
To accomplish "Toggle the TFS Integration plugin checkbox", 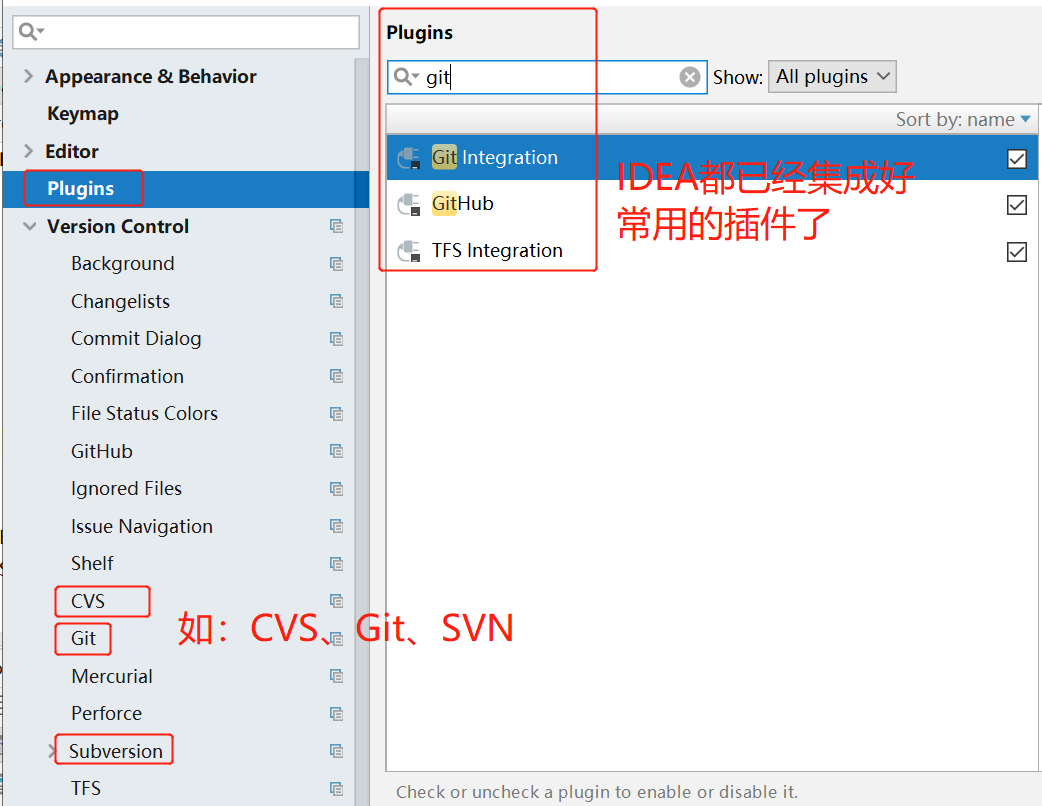I will [1017, 252].
